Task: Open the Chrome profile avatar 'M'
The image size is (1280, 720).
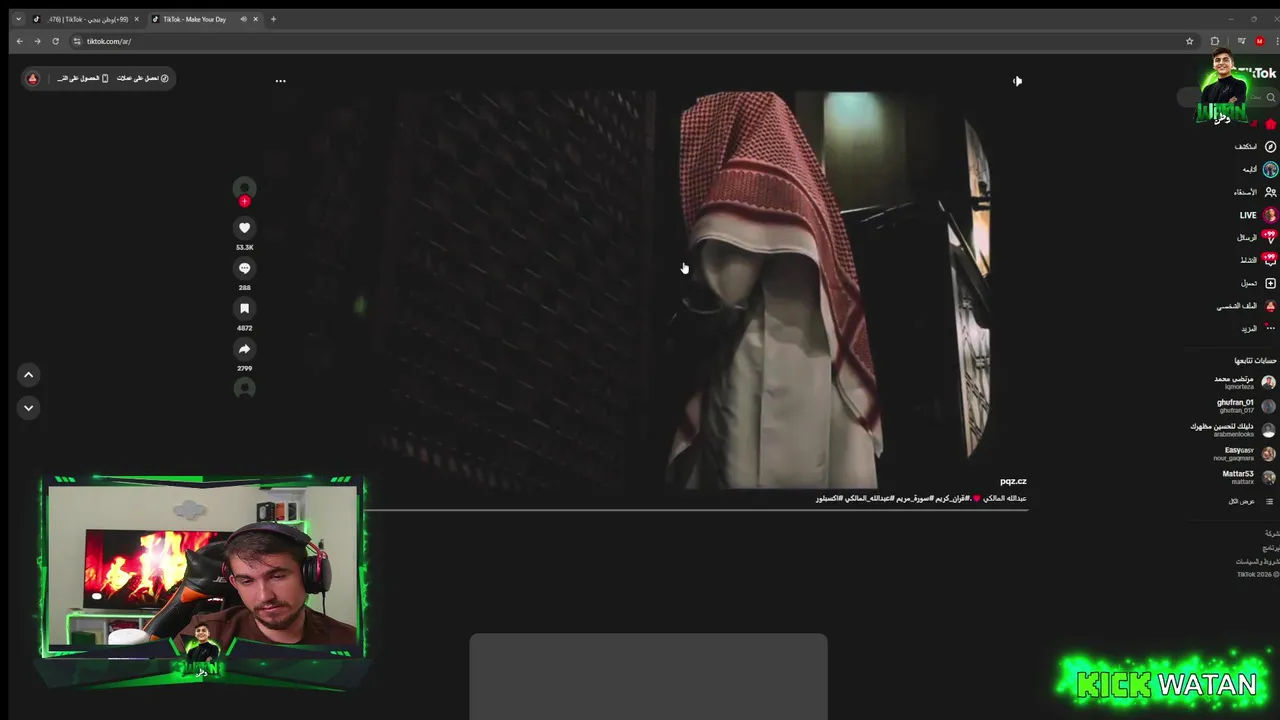Action: [x=1260, y=41]
